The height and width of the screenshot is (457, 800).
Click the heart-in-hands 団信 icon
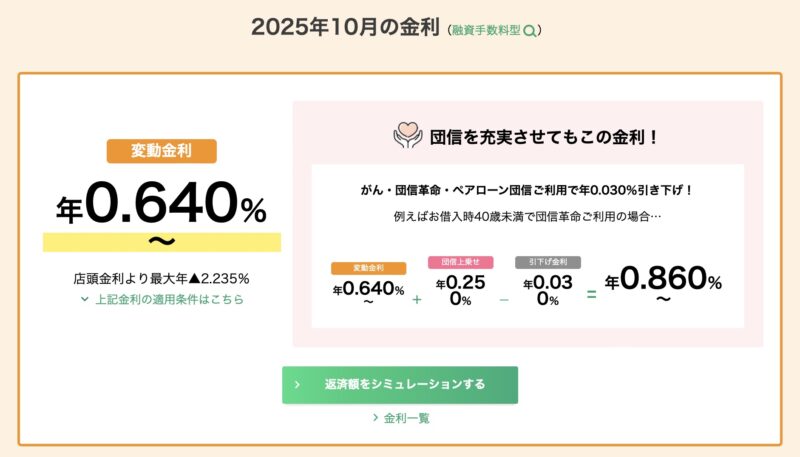(x=406, y=136)
